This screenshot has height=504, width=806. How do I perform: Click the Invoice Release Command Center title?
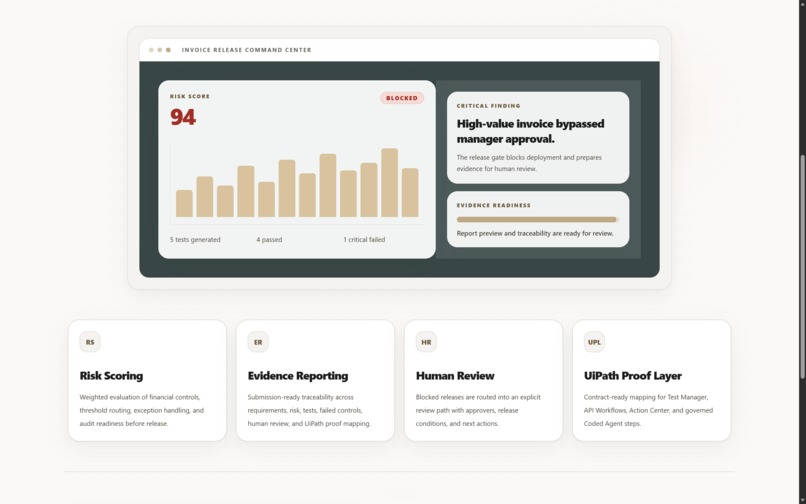point(246,50)
